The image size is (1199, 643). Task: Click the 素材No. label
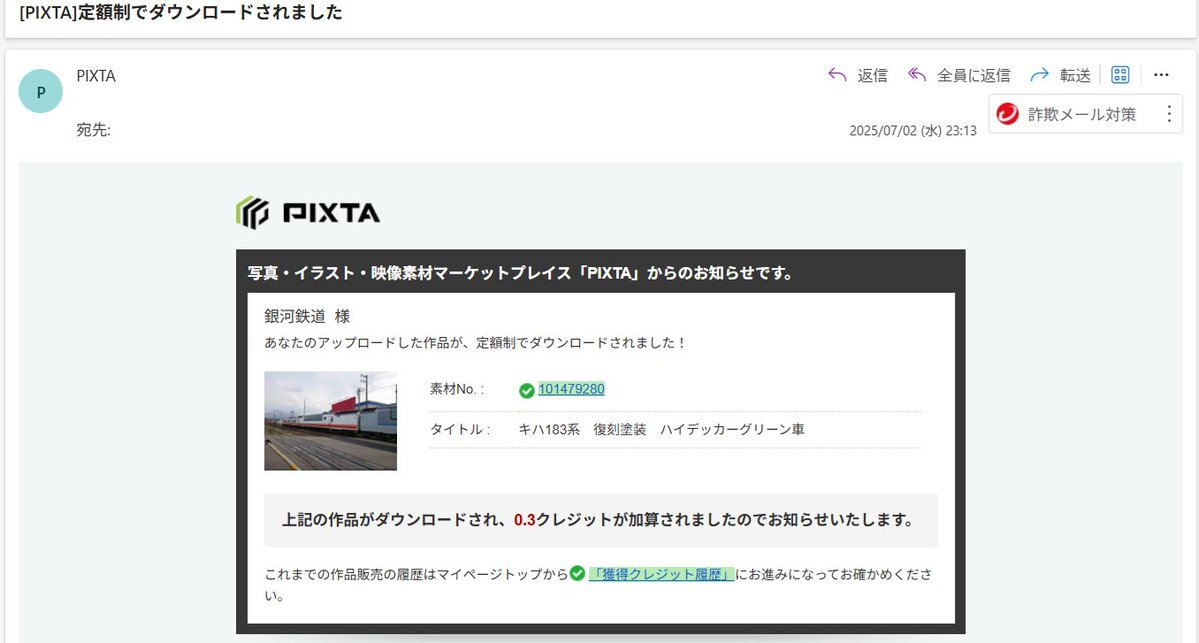click(x=457, y=389)
